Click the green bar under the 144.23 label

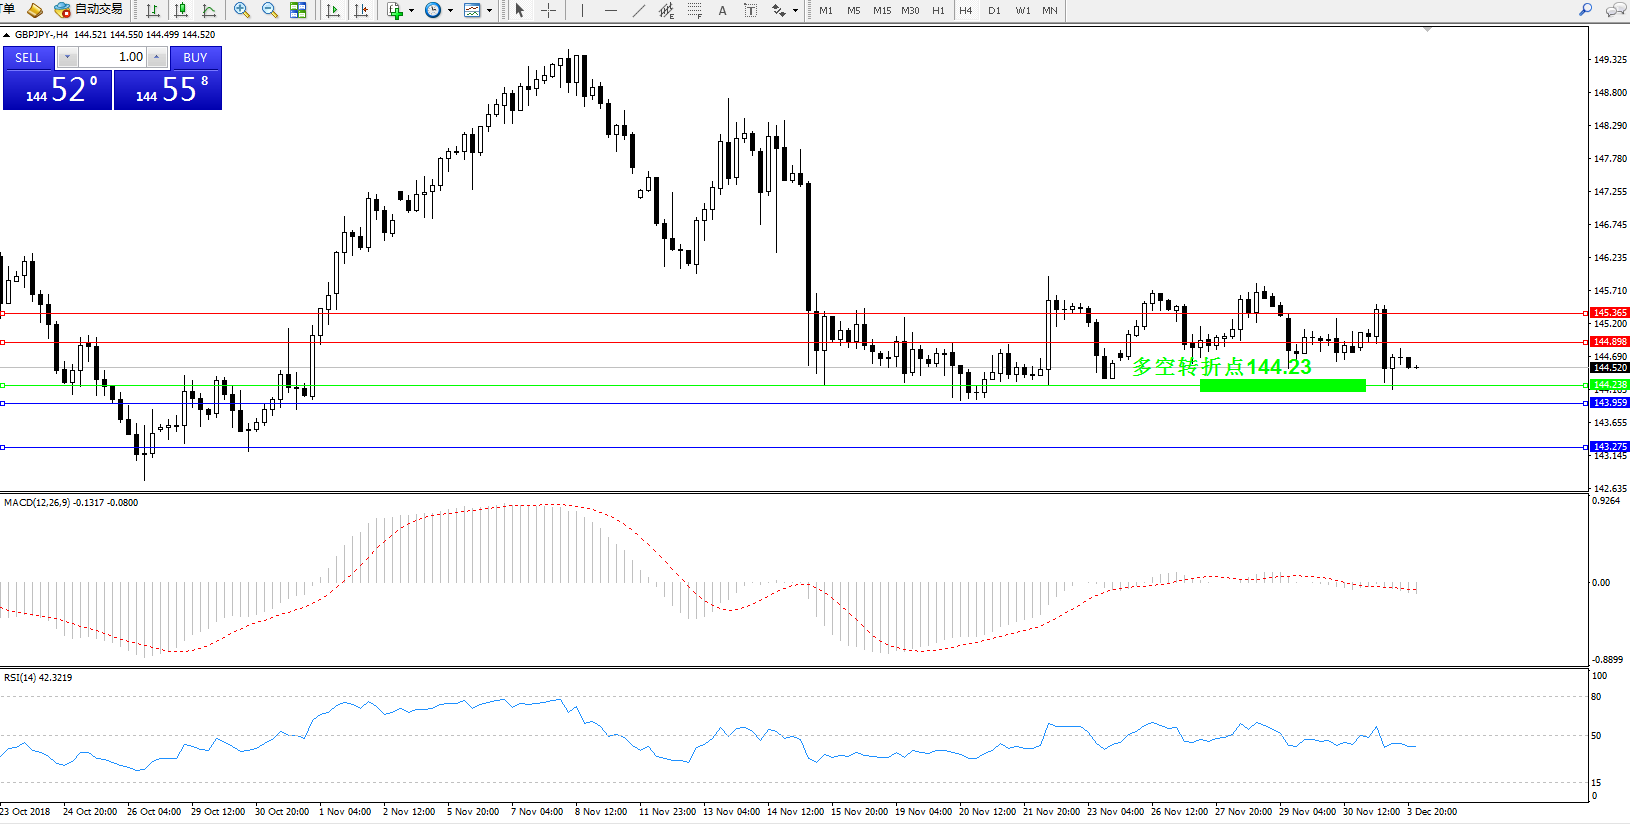tap(1282, 385)
